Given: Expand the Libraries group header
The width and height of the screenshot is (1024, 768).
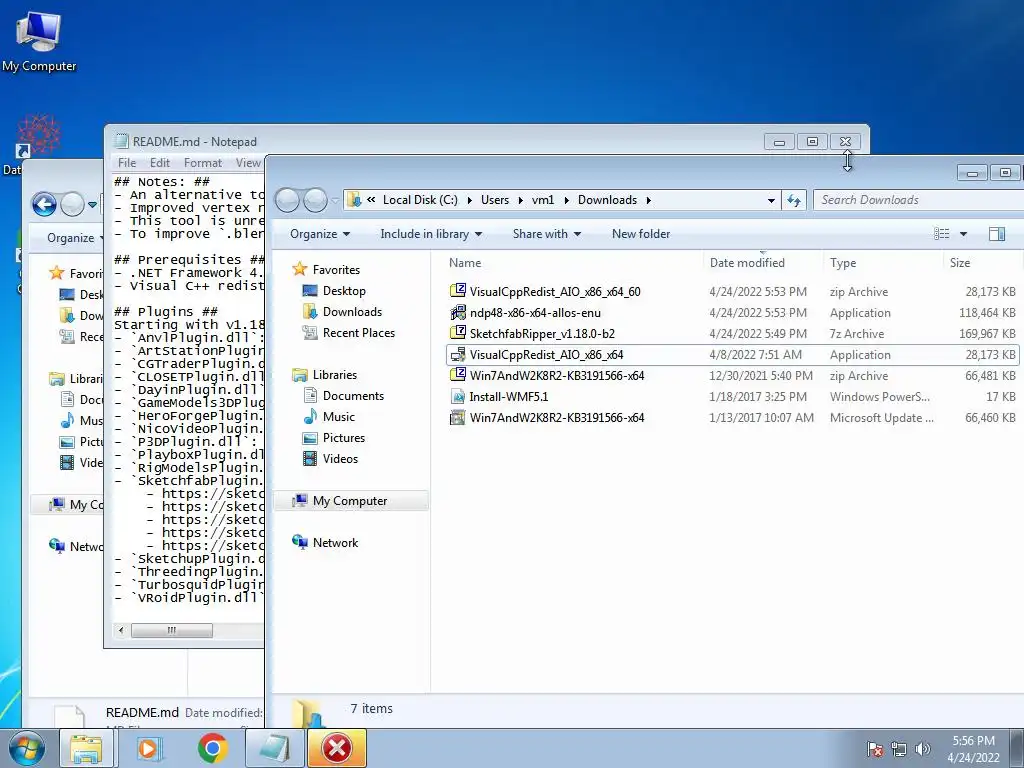Looking at the screenshot, I should coord(334,375).
